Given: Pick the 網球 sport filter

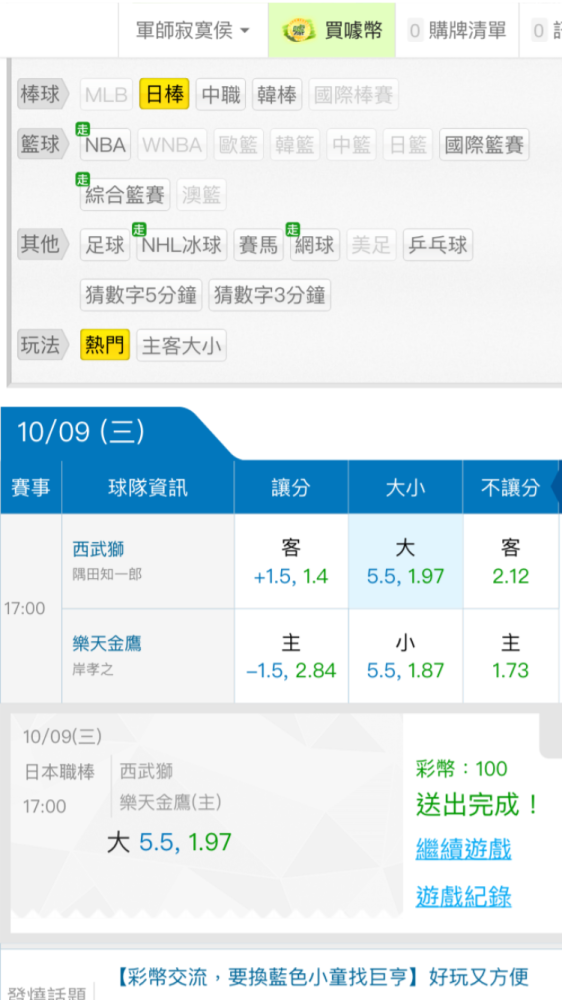Looking at the screenshot, I should 315,245.
